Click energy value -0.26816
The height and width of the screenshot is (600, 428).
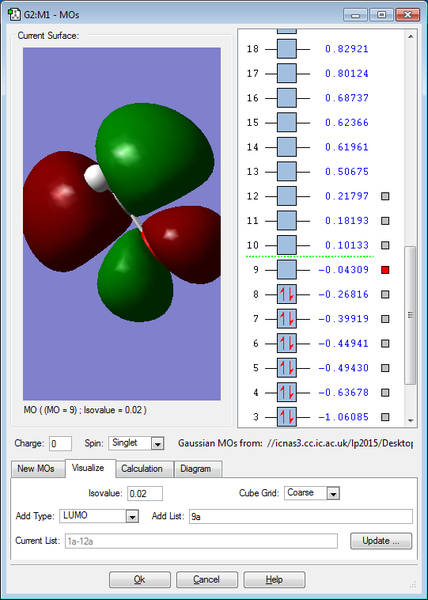click(x=343, y=294)
